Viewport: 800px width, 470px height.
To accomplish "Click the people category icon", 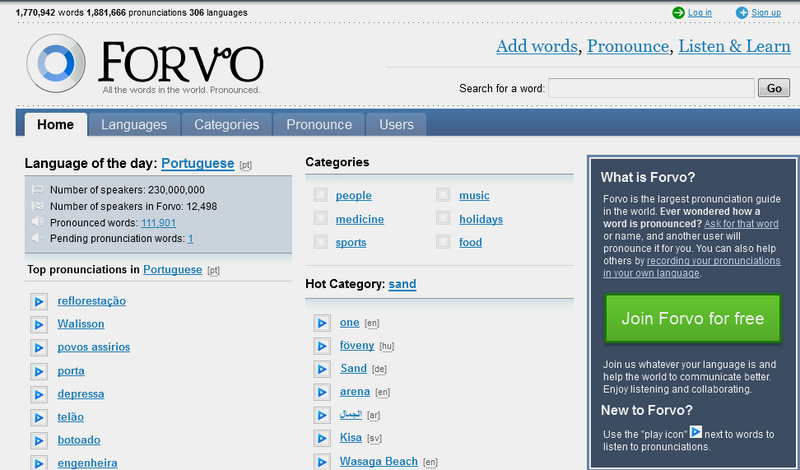I will 320,195.
